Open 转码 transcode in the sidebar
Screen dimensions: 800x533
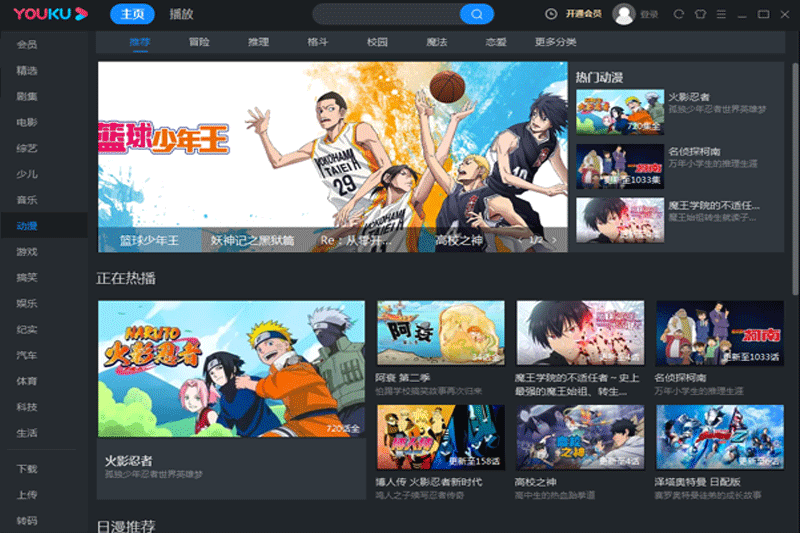point(27,521)
